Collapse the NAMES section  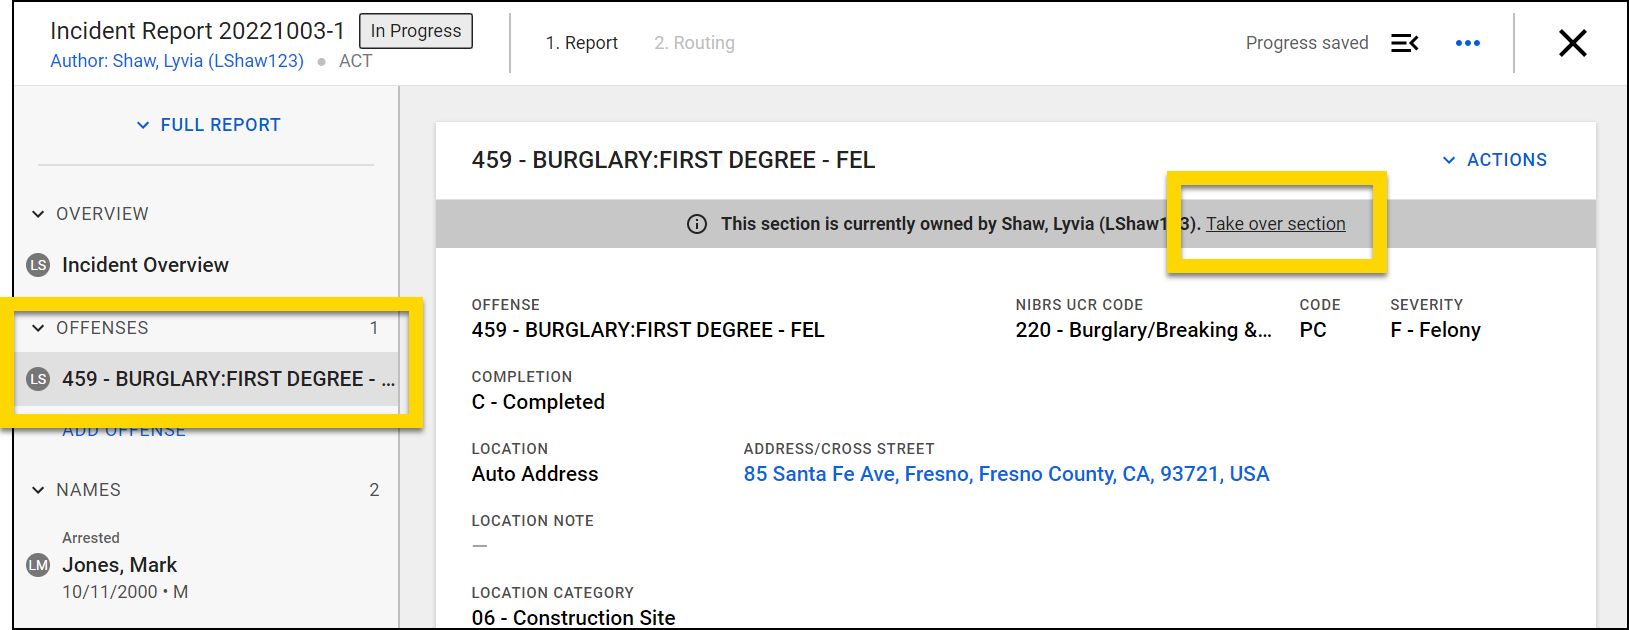(37, 489)
